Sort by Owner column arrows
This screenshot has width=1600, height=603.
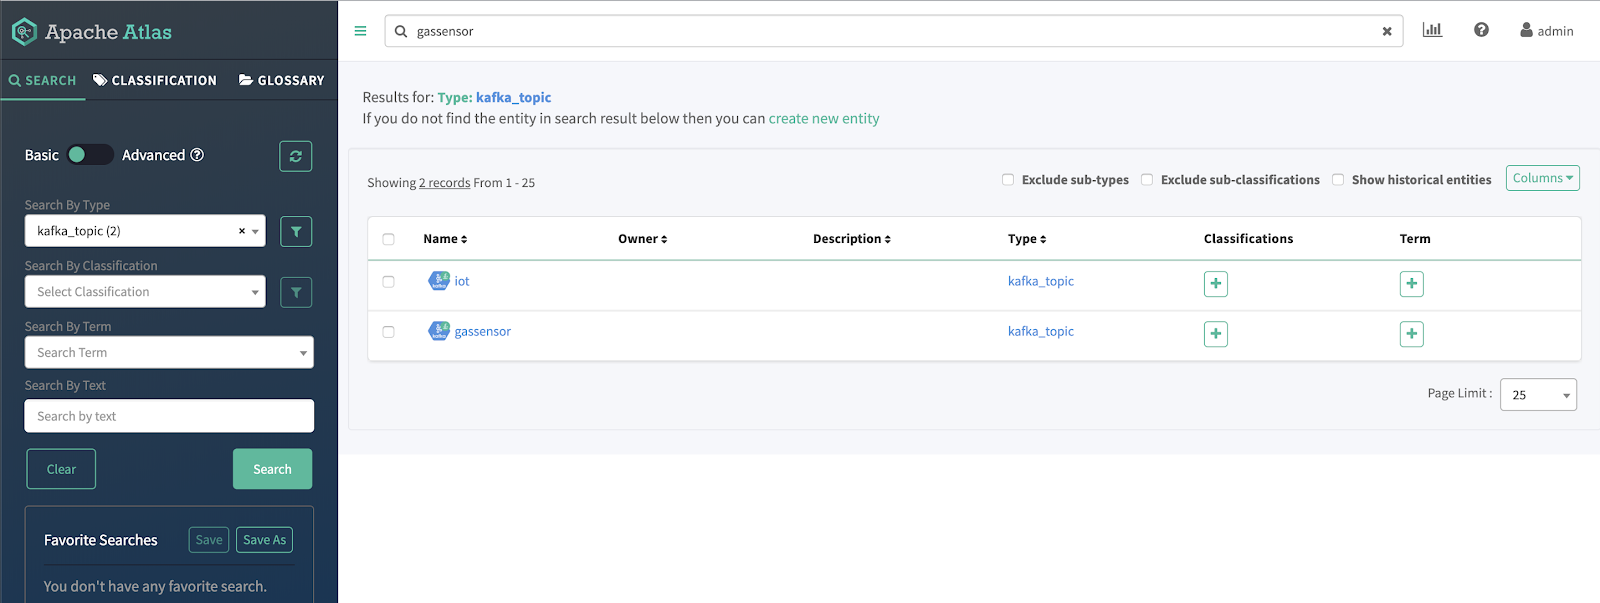(x=664, y=239)
